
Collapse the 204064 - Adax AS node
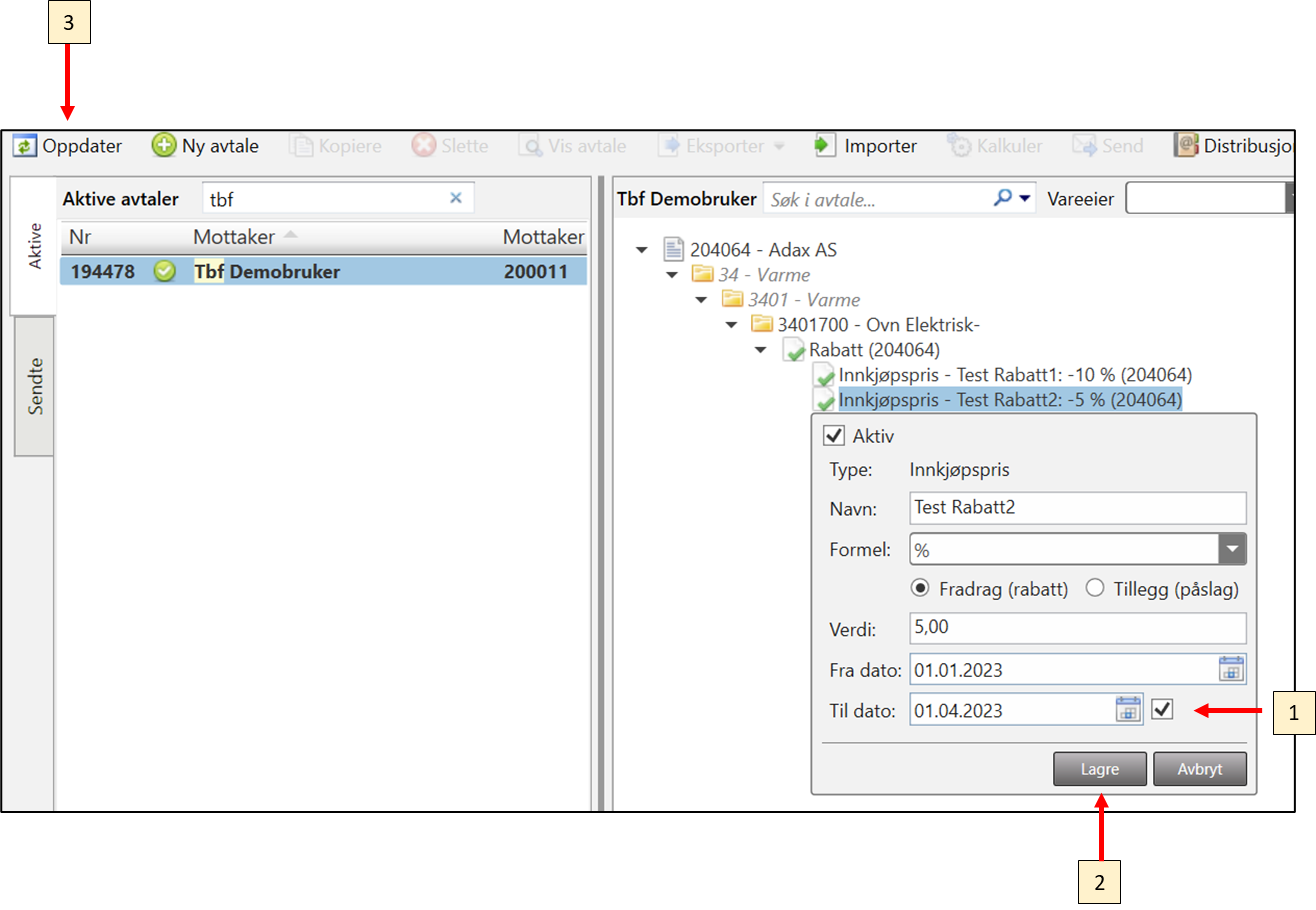[x=641, y=249]
